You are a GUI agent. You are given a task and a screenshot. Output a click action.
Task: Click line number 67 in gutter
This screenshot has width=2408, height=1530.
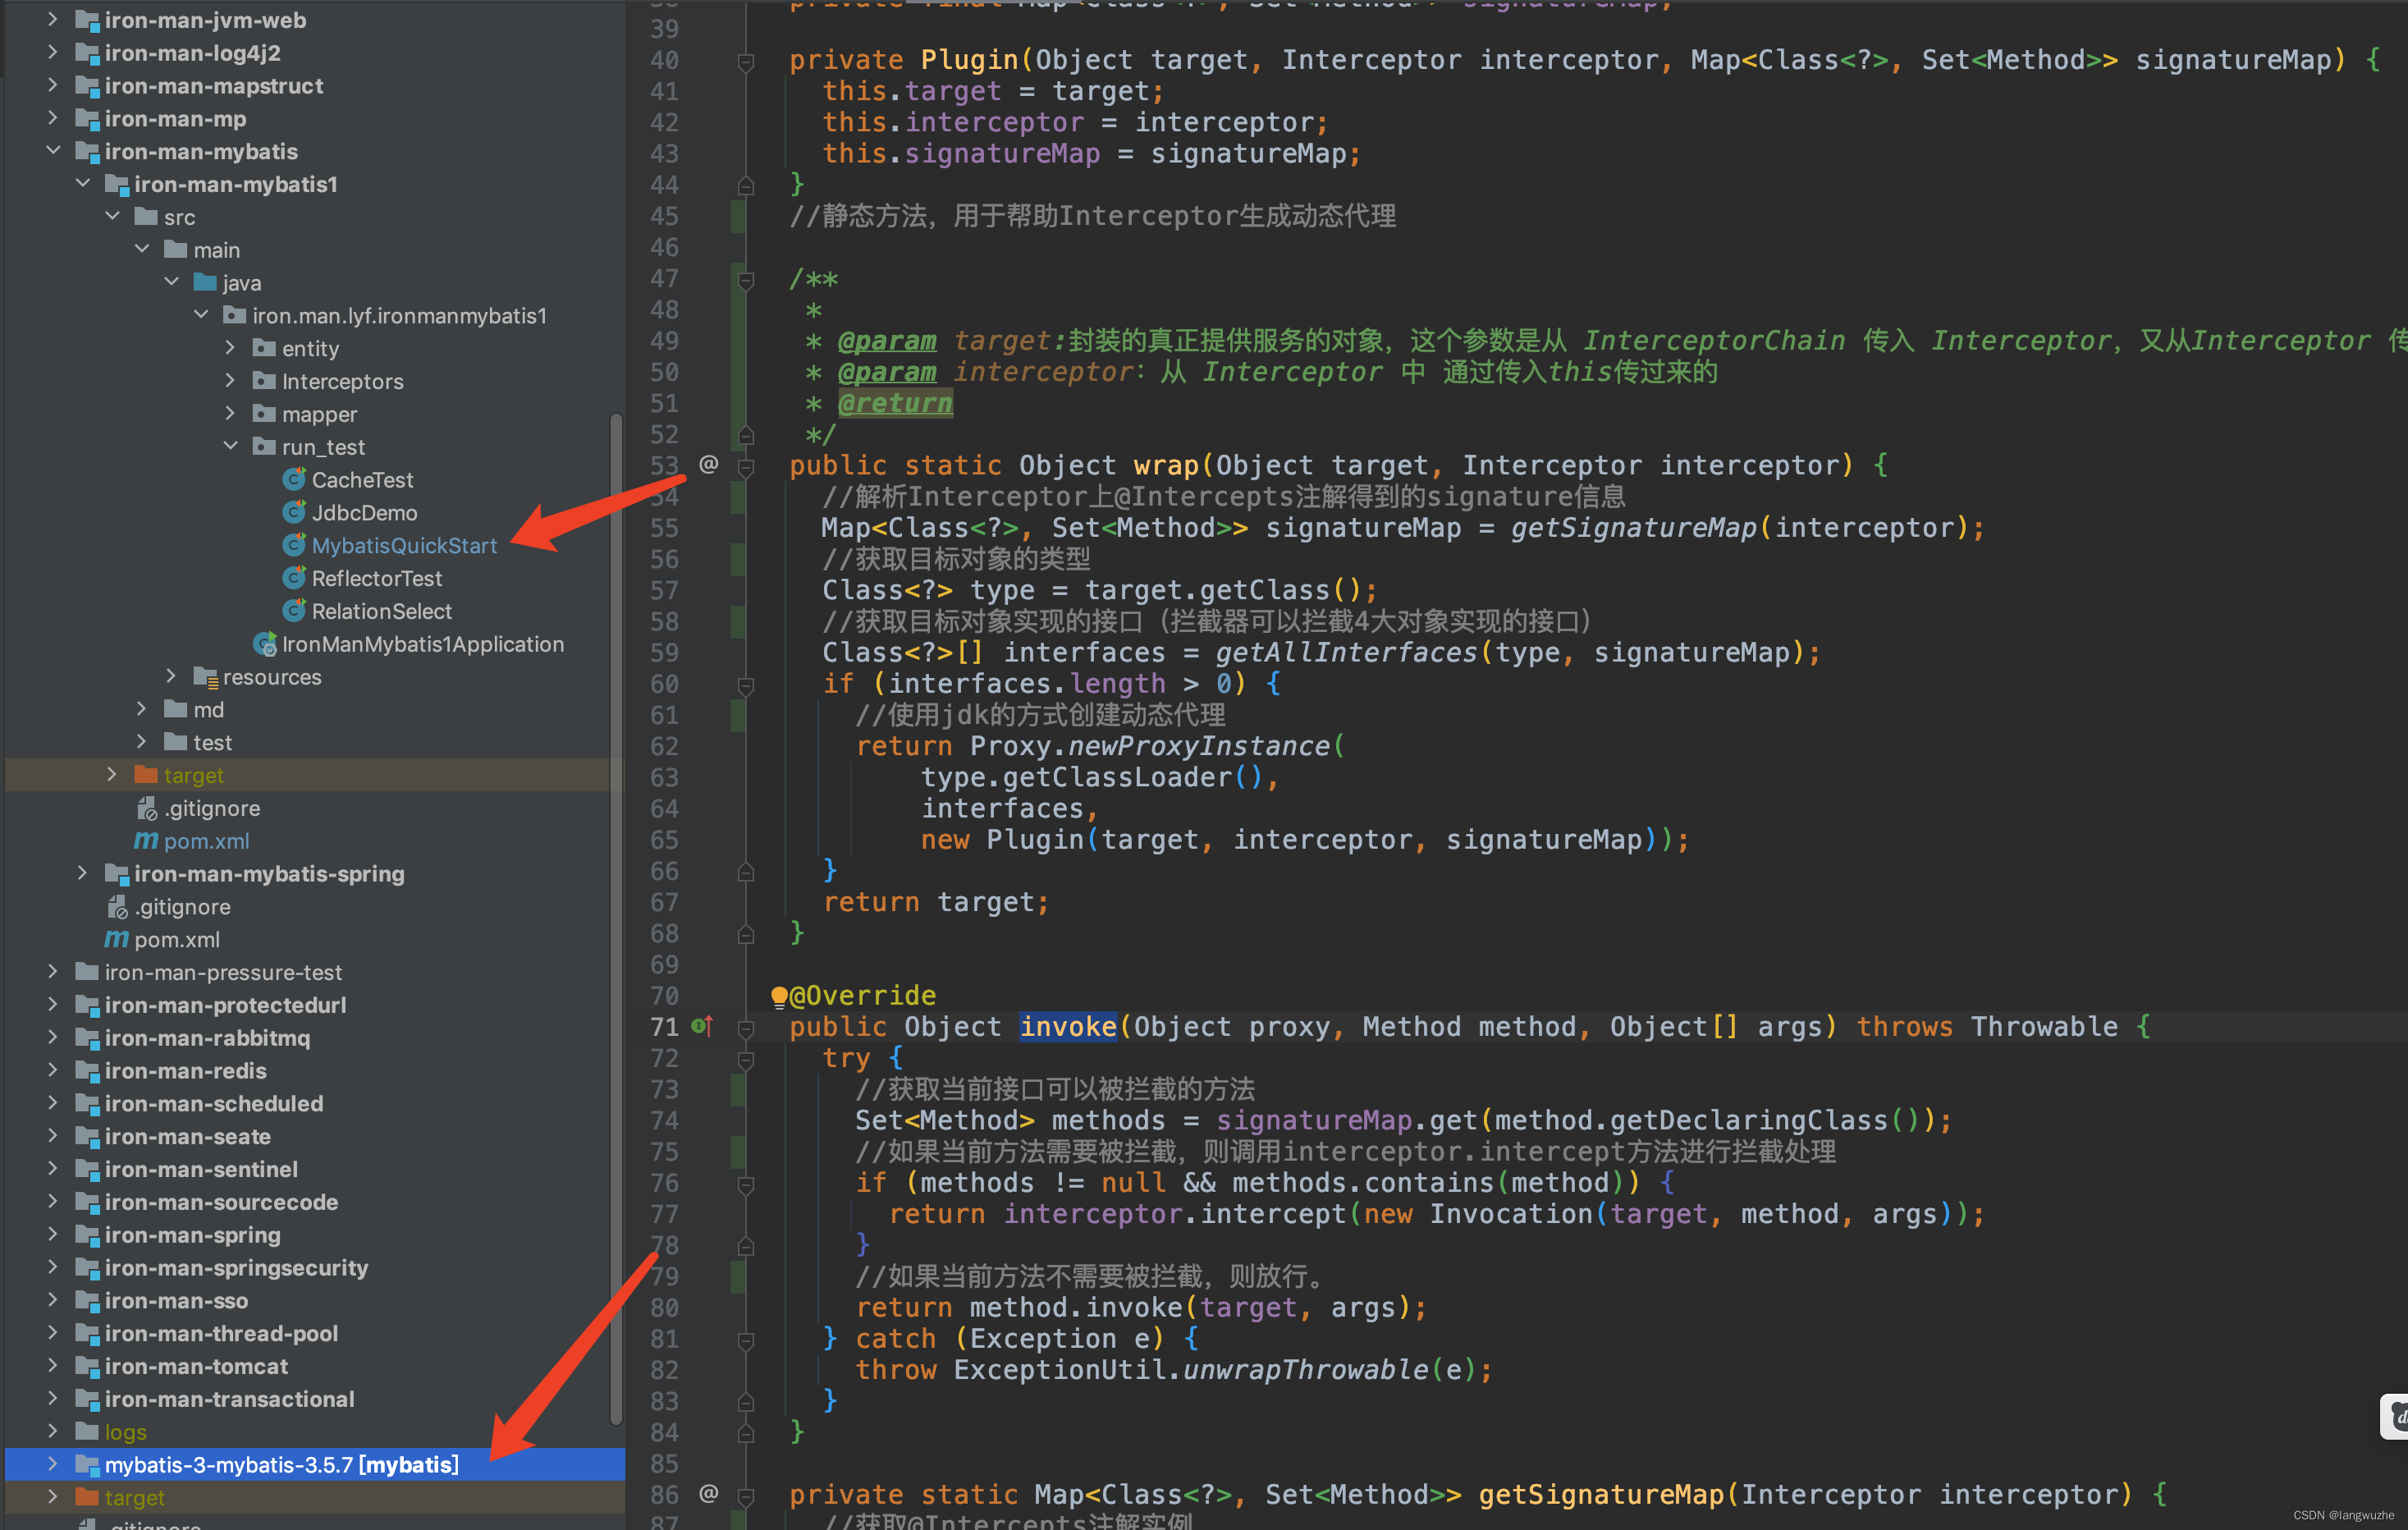(x=664, y=902)
